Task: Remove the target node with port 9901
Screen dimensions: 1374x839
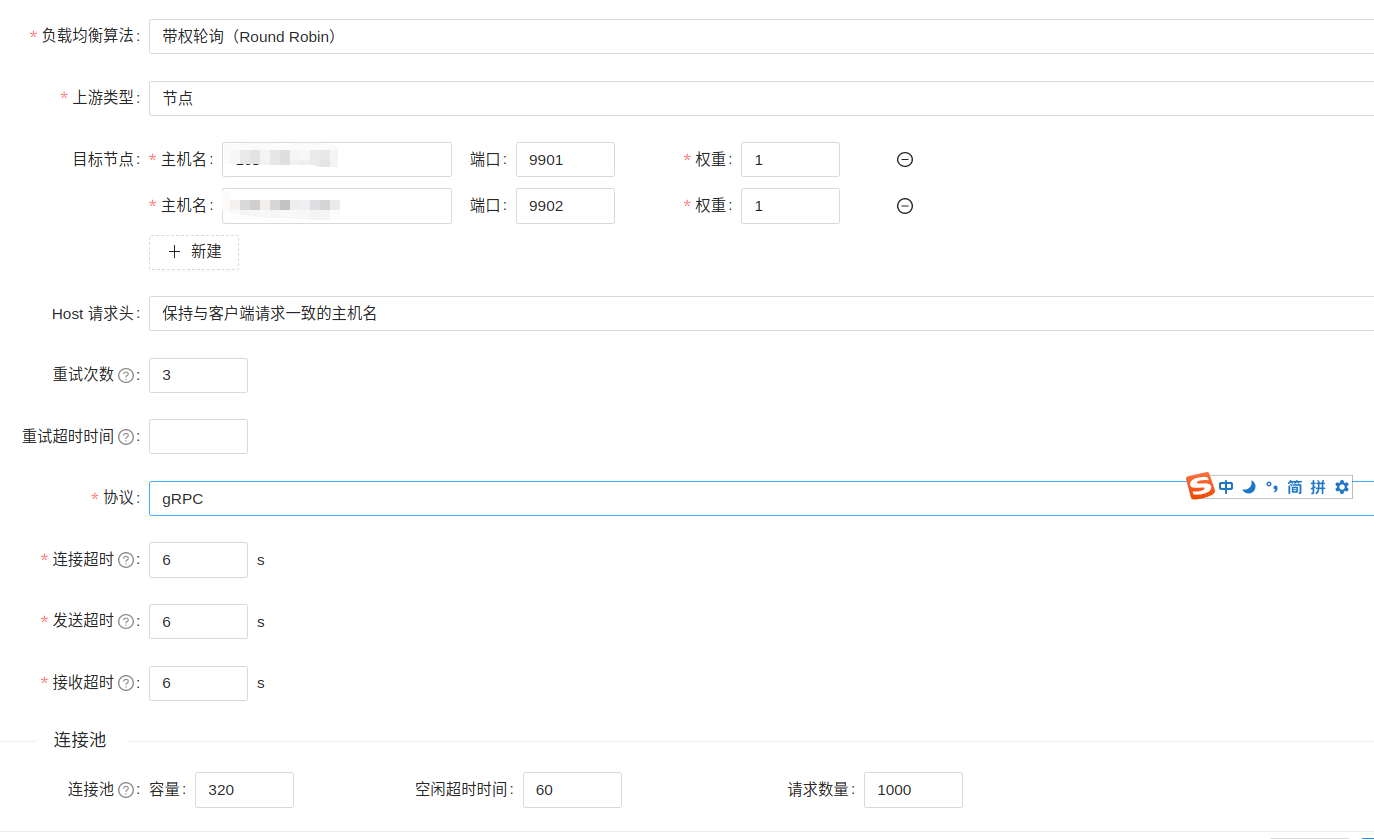Action: [904, 159]
